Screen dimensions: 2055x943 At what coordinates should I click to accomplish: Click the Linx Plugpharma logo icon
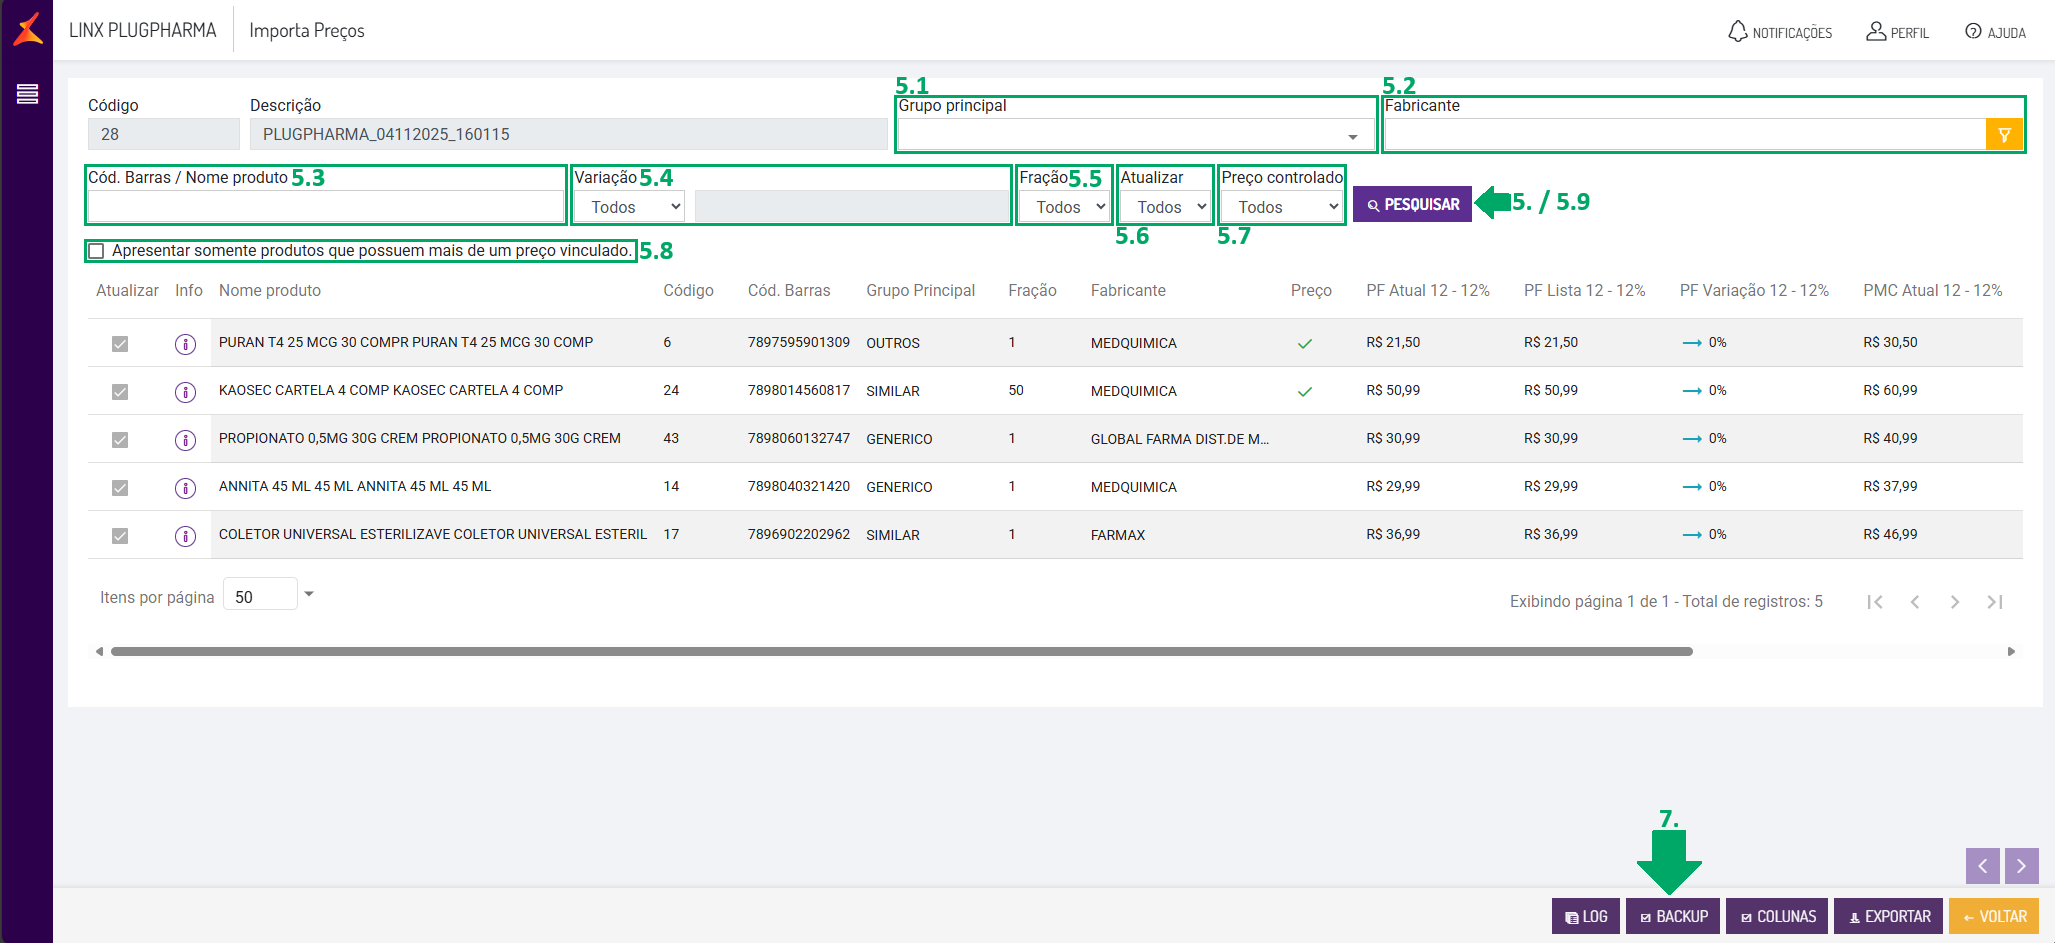click(x=28, y=29)
